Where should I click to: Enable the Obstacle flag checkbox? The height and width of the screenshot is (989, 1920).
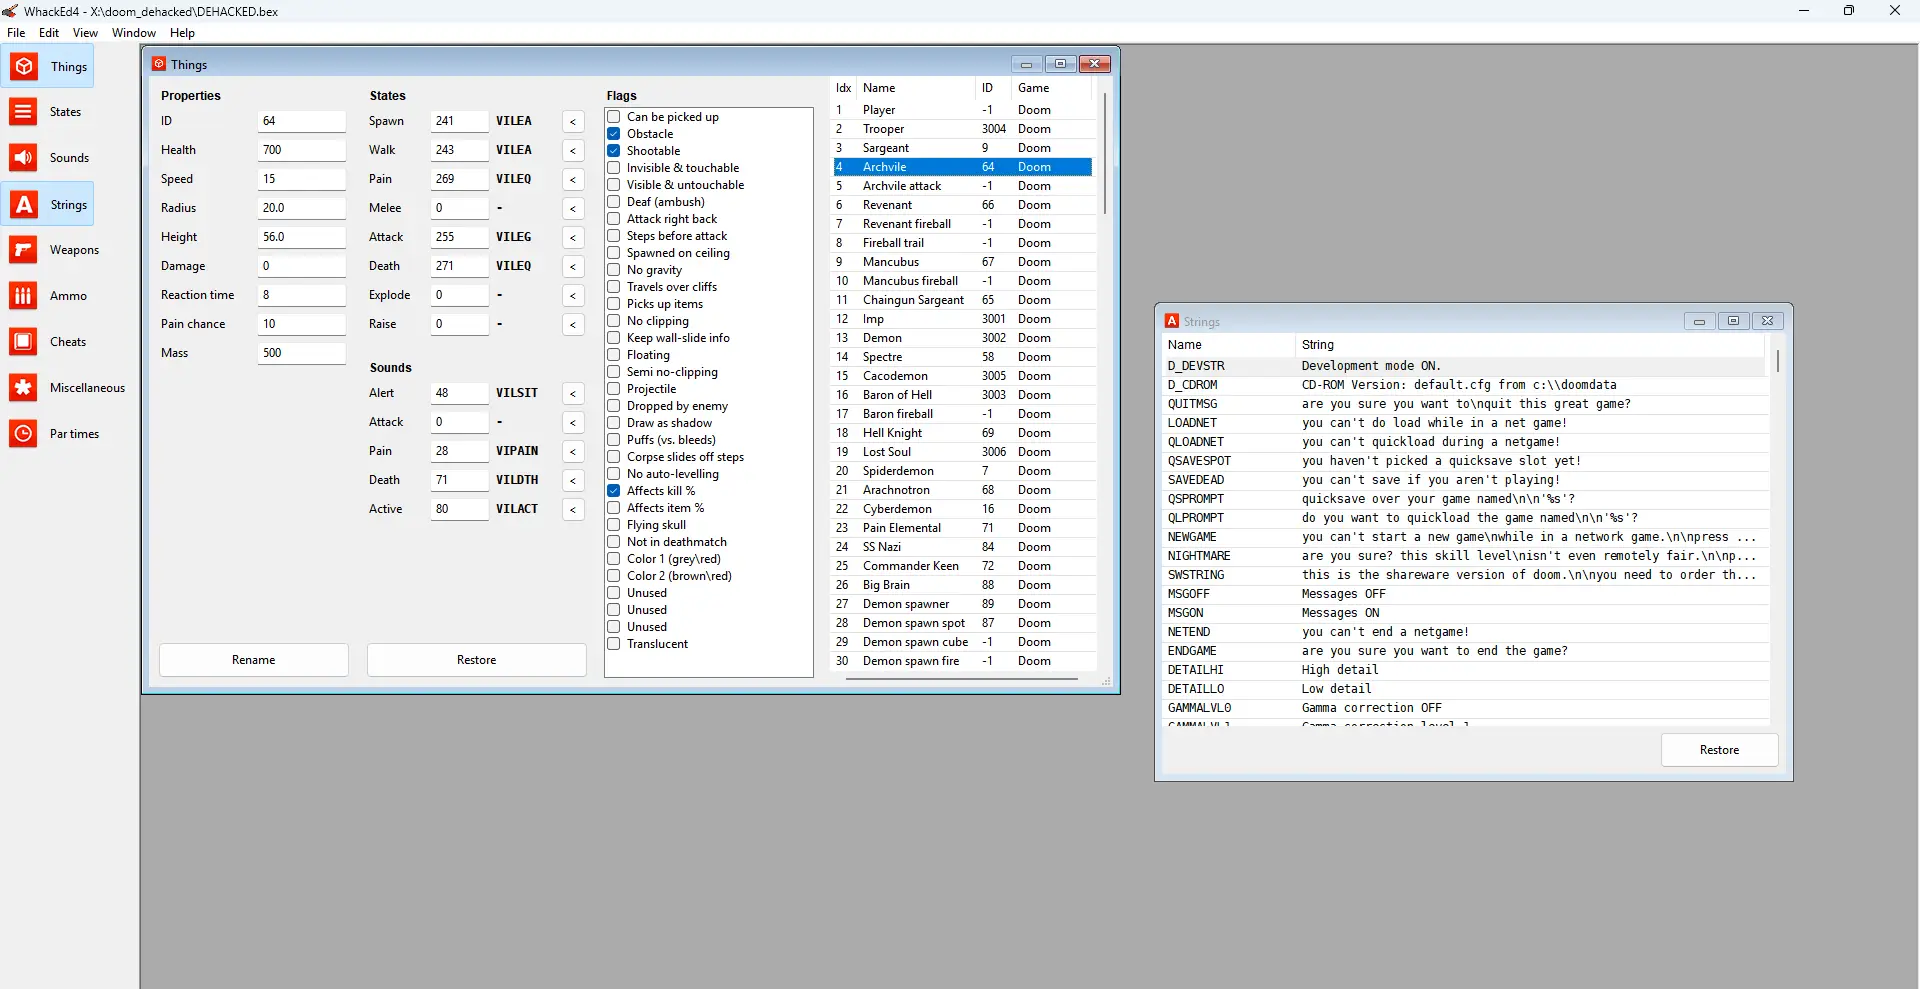pos(614,134)
